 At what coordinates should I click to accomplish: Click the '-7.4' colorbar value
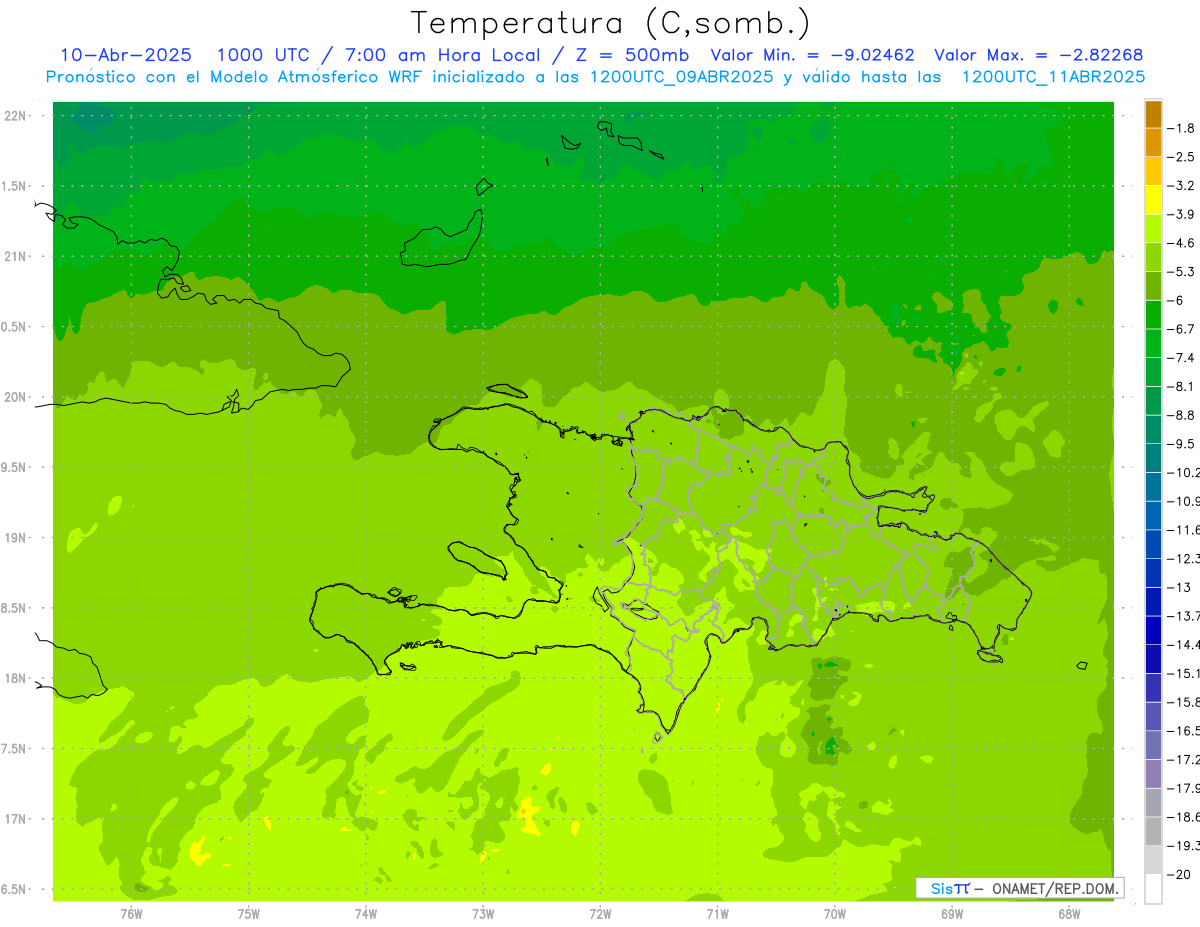pyautogui.click(x=1182, y=357)
